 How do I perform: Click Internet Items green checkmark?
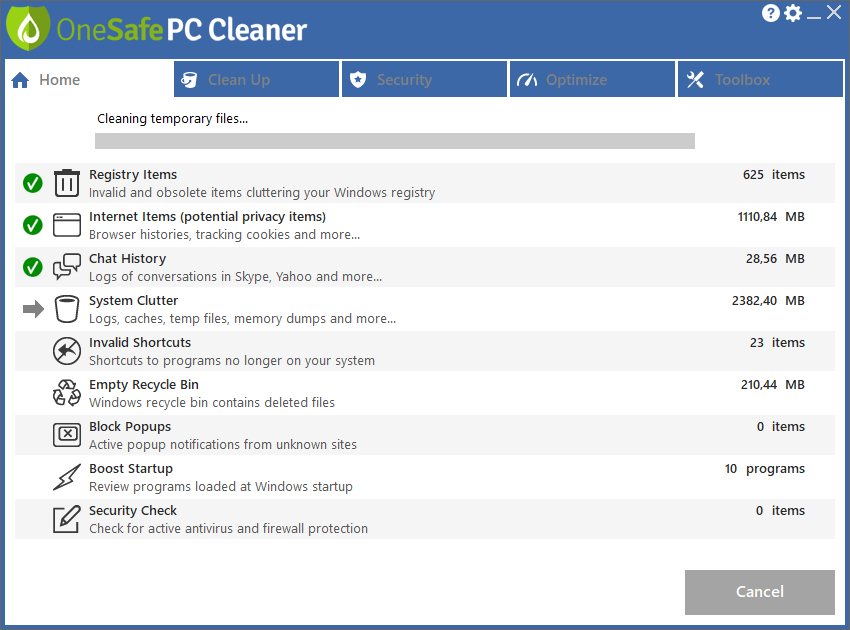33,225
